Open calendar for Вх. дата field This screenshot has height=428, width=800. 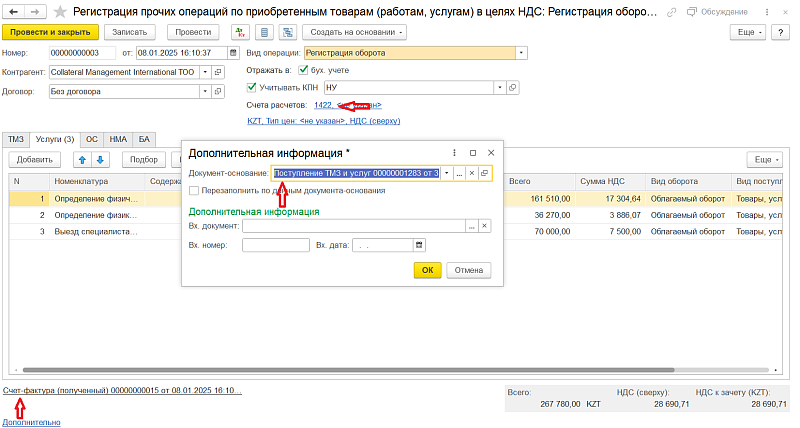click(x=419, y=245)
